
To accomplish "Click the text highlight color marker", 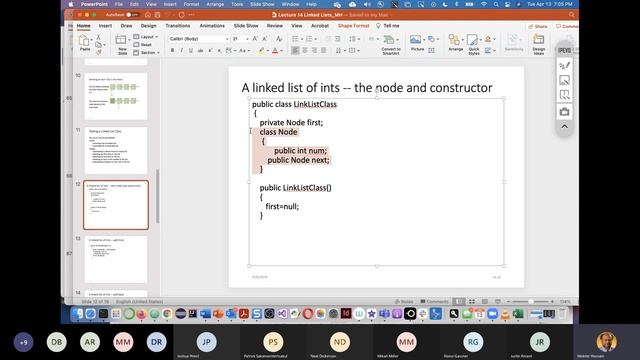I will pos(261,51).
